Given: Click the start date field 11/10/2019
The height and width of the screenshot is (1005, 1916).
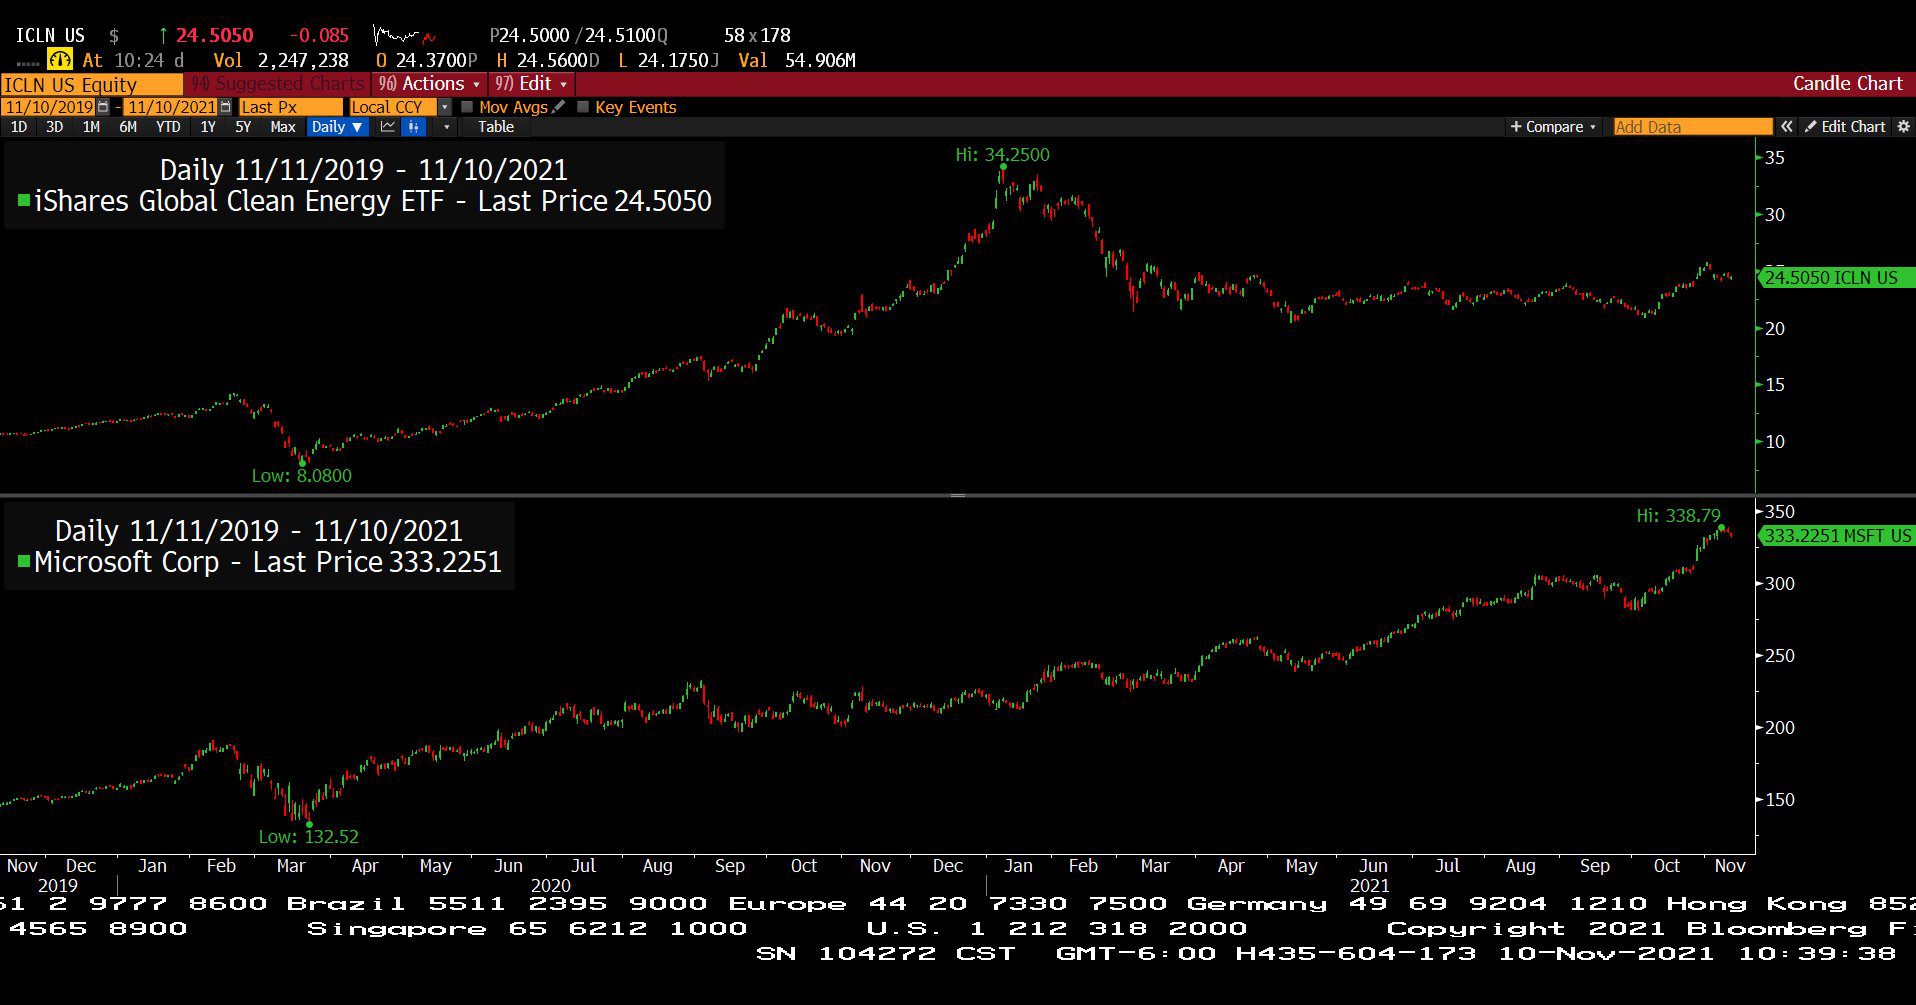Looking at the screenshot, I should click(49, 107).
